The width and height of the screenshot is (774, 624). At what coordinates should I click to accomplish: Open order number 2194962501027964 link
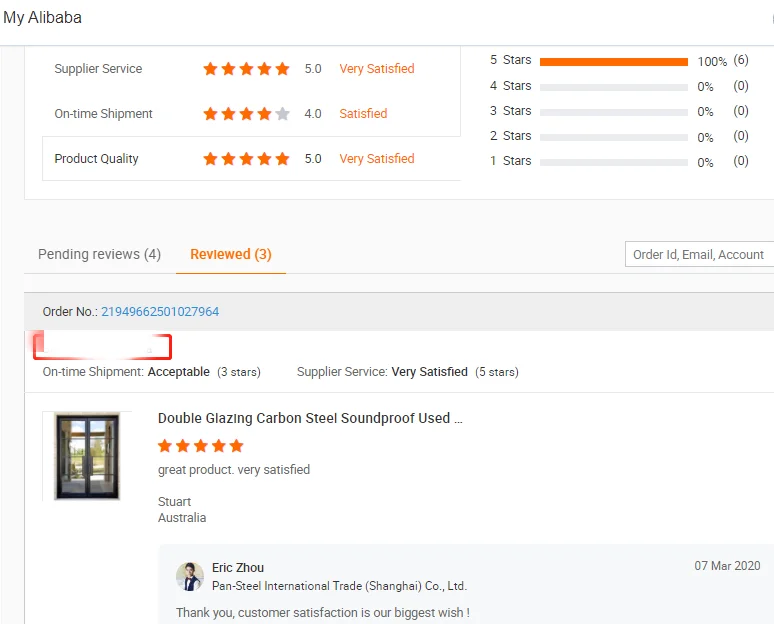[160, 312]
